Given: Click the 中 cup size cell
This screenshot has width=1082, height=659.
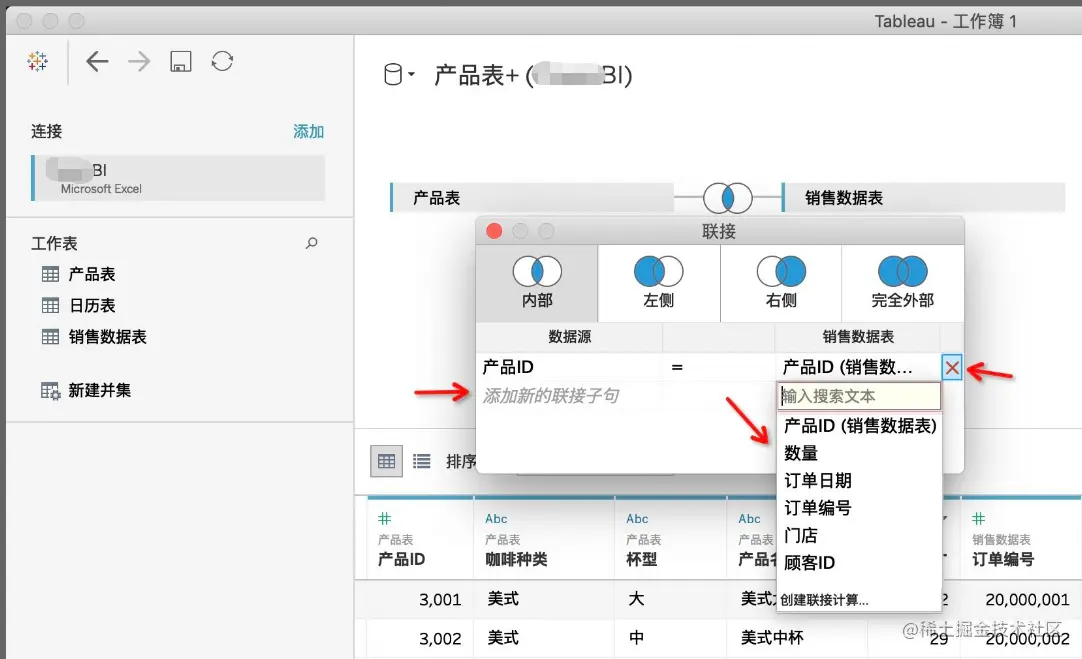Looking at the screenshot, I should pos(637,638).
